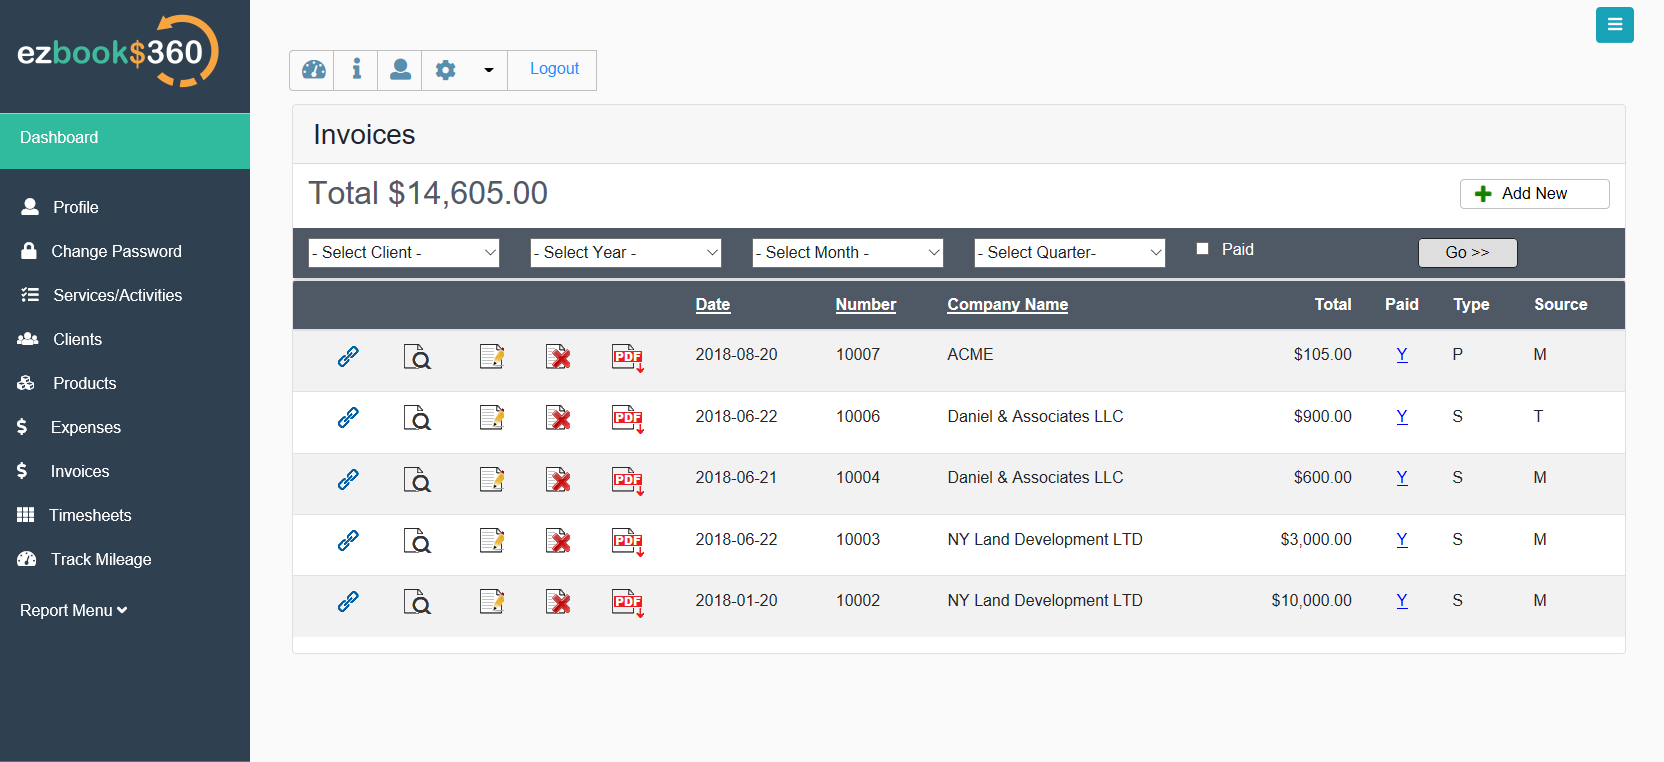The image size is (1664, 762).
Task: Open Expenses from the sidebar
Action: [x=86, y=427]
